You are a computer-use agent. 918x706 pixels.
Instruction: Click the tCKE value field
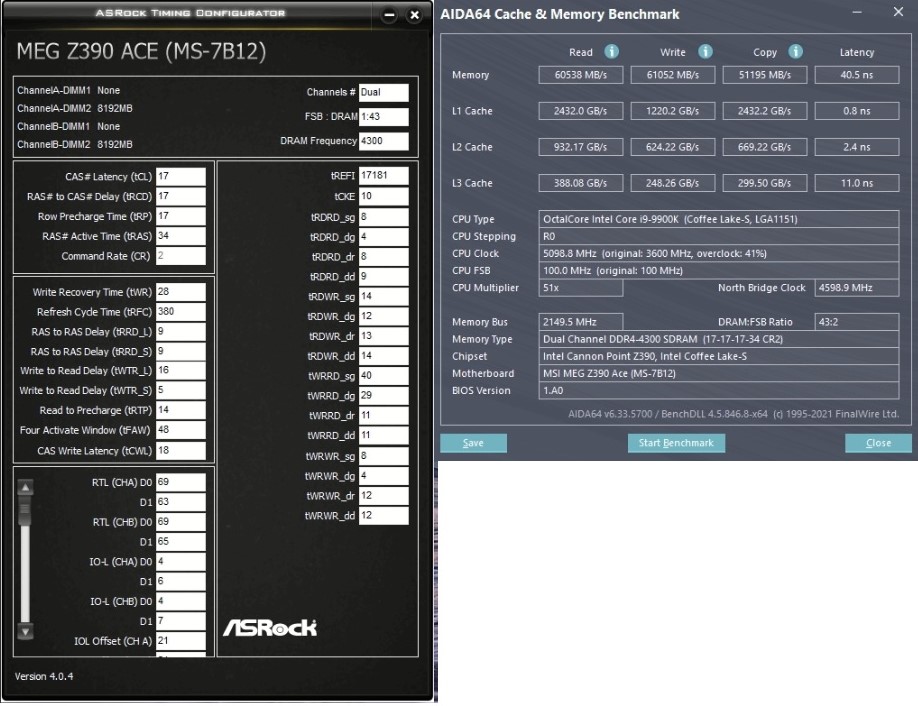(x=383, y=196)
